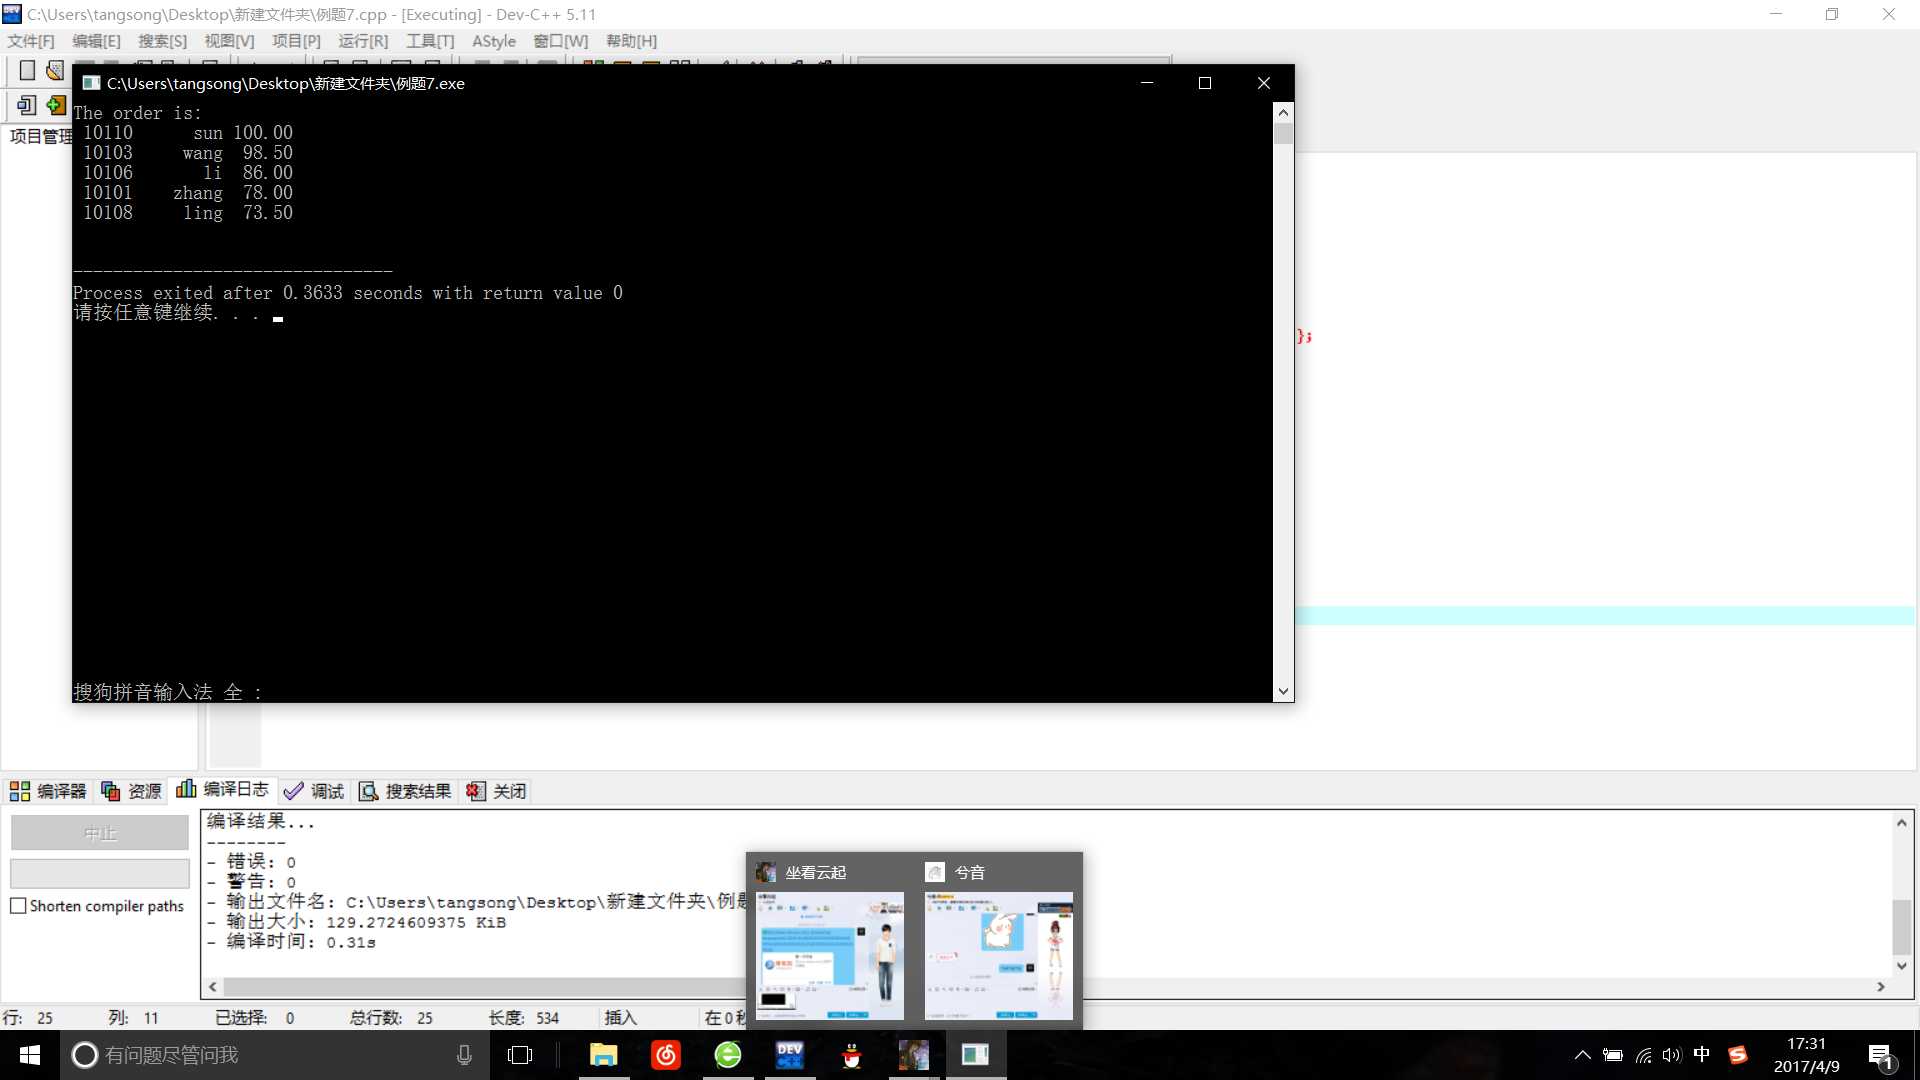Scroll up in the console output

point(1282,112)
